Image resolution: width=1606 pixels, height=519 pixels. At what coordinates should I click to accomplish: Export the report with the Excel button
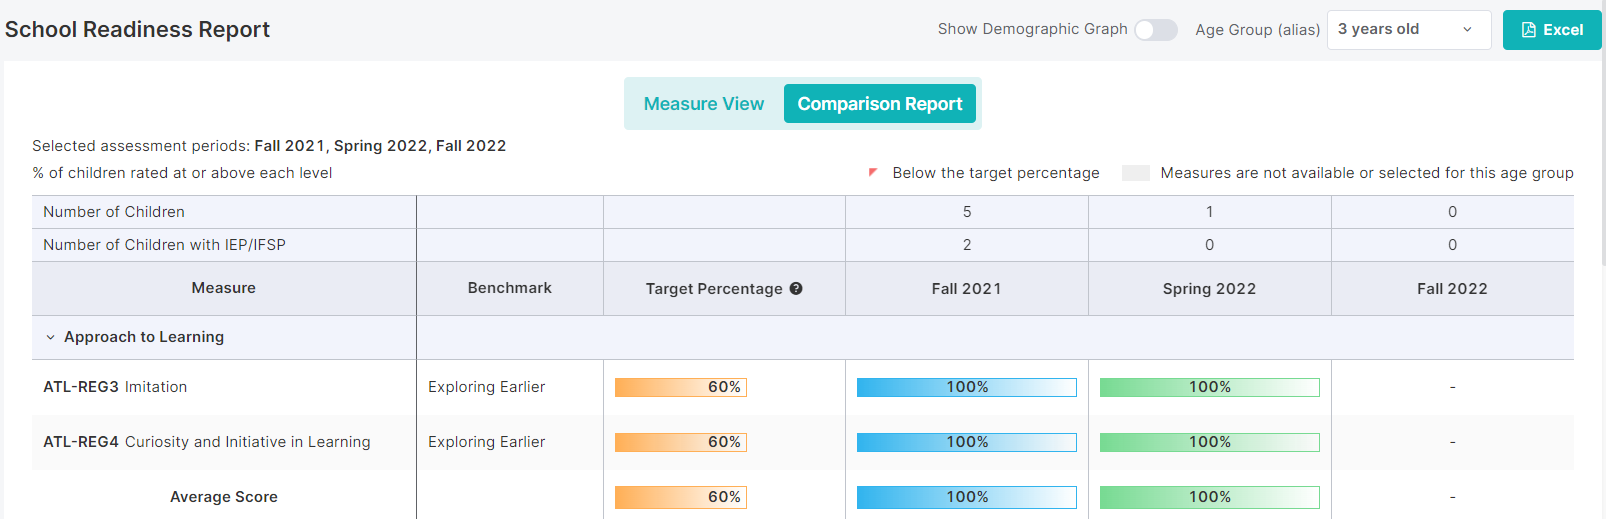pyautogui.click(x=1551, y=30)
